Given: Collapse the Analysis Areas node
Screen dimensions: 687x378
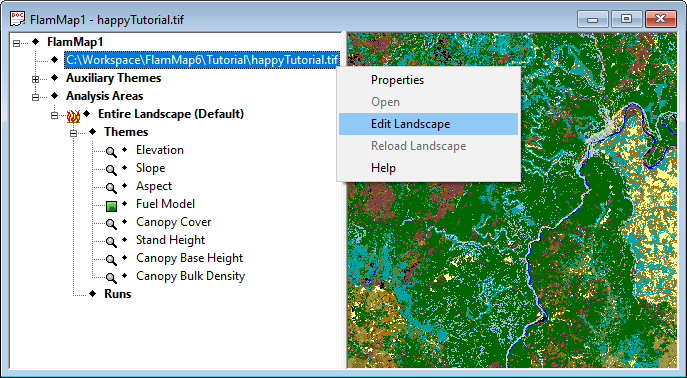Looking at the screenshot, I should [x=35, y=97].
